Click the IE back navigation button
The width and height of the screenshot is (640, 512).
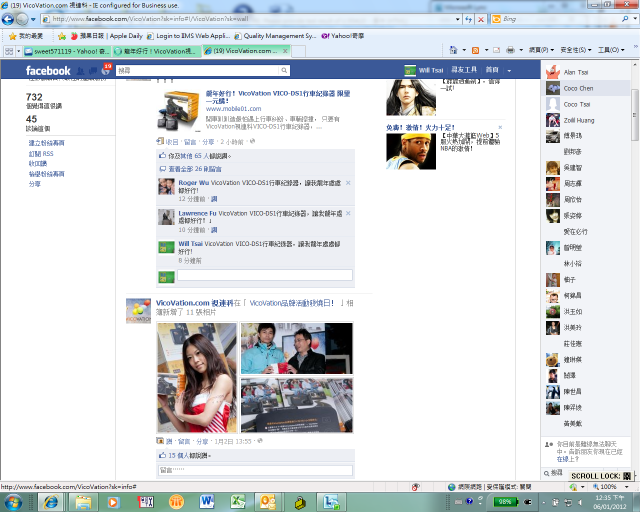coord(7,19)
